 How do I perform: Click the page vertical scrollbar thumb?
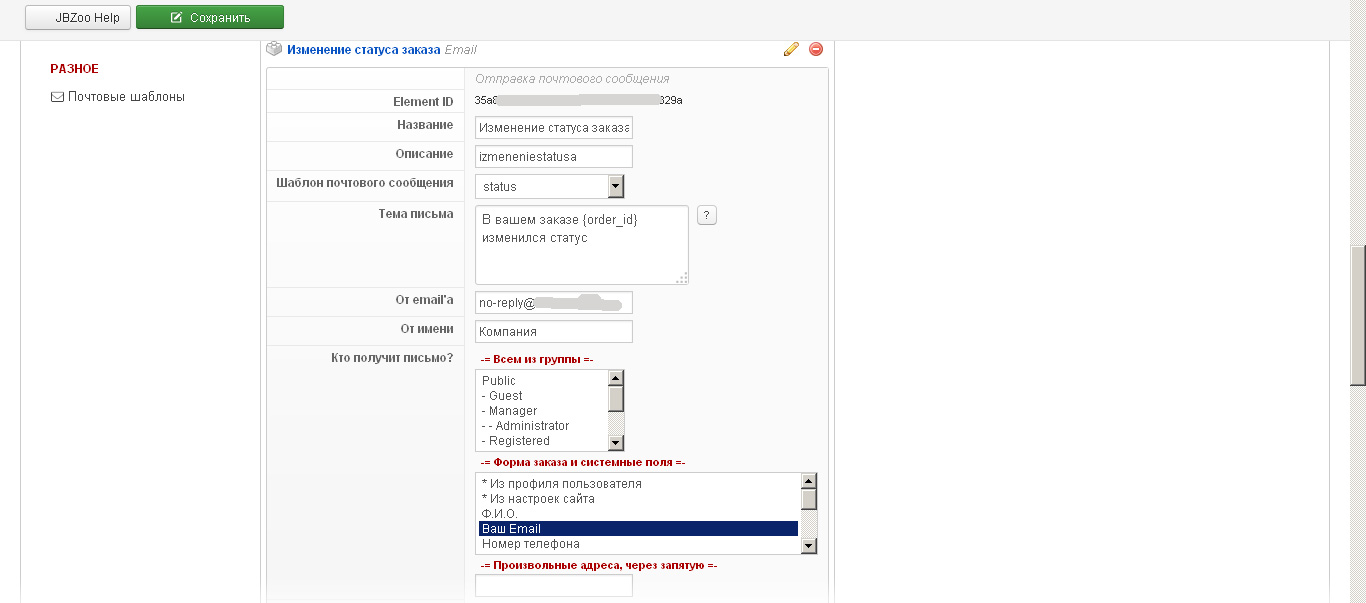(1357, 315)
